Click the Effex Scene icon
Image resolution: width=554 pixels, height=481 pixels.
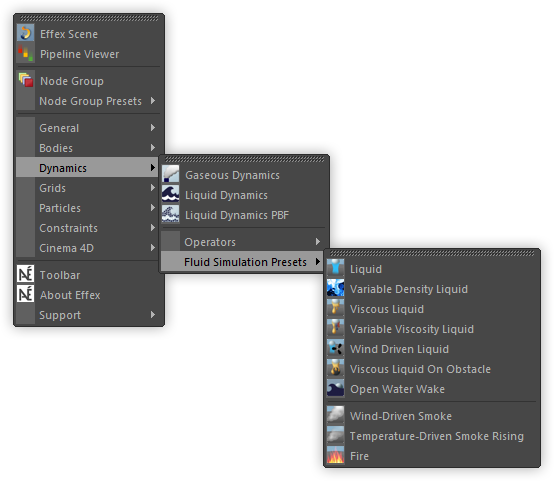tap(25, 33)
